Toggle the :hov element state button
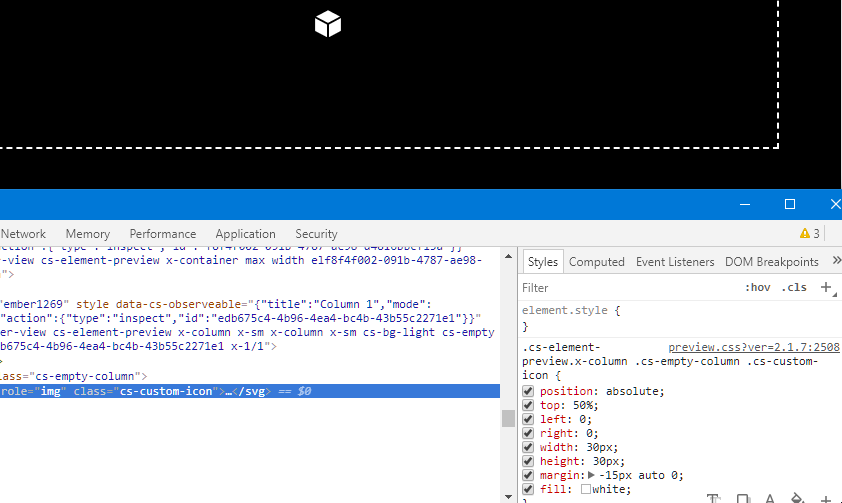 pos(757,288)
